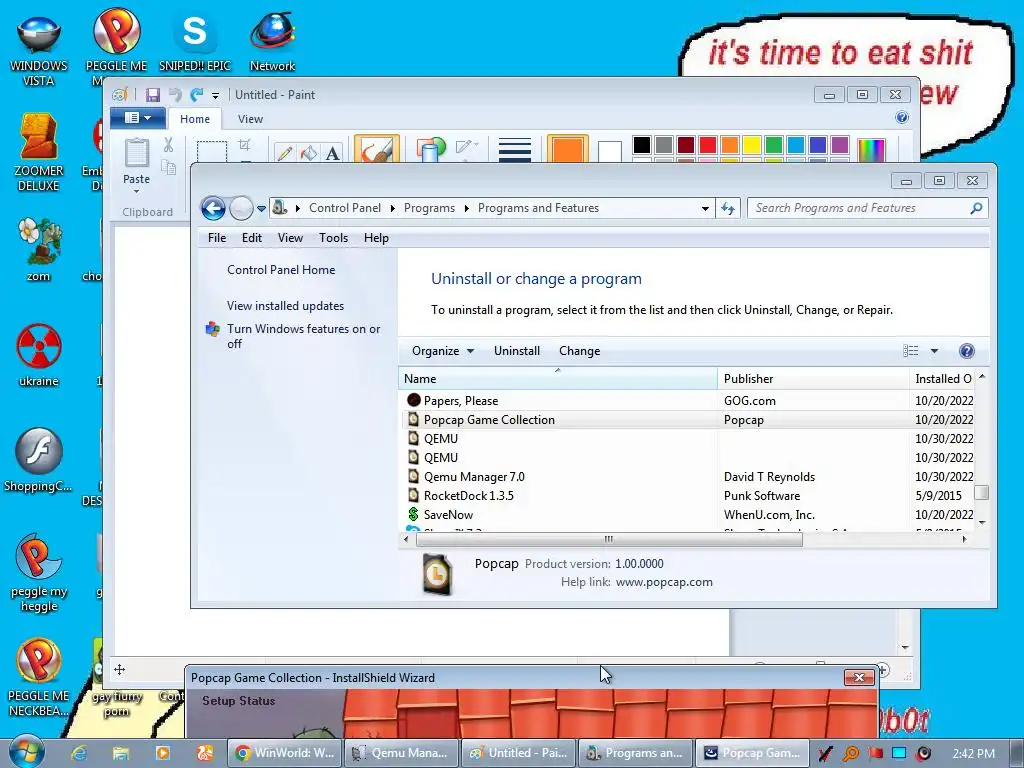Open the line Size picker in Paint
1024x768 pixels.
pos(515,150)
